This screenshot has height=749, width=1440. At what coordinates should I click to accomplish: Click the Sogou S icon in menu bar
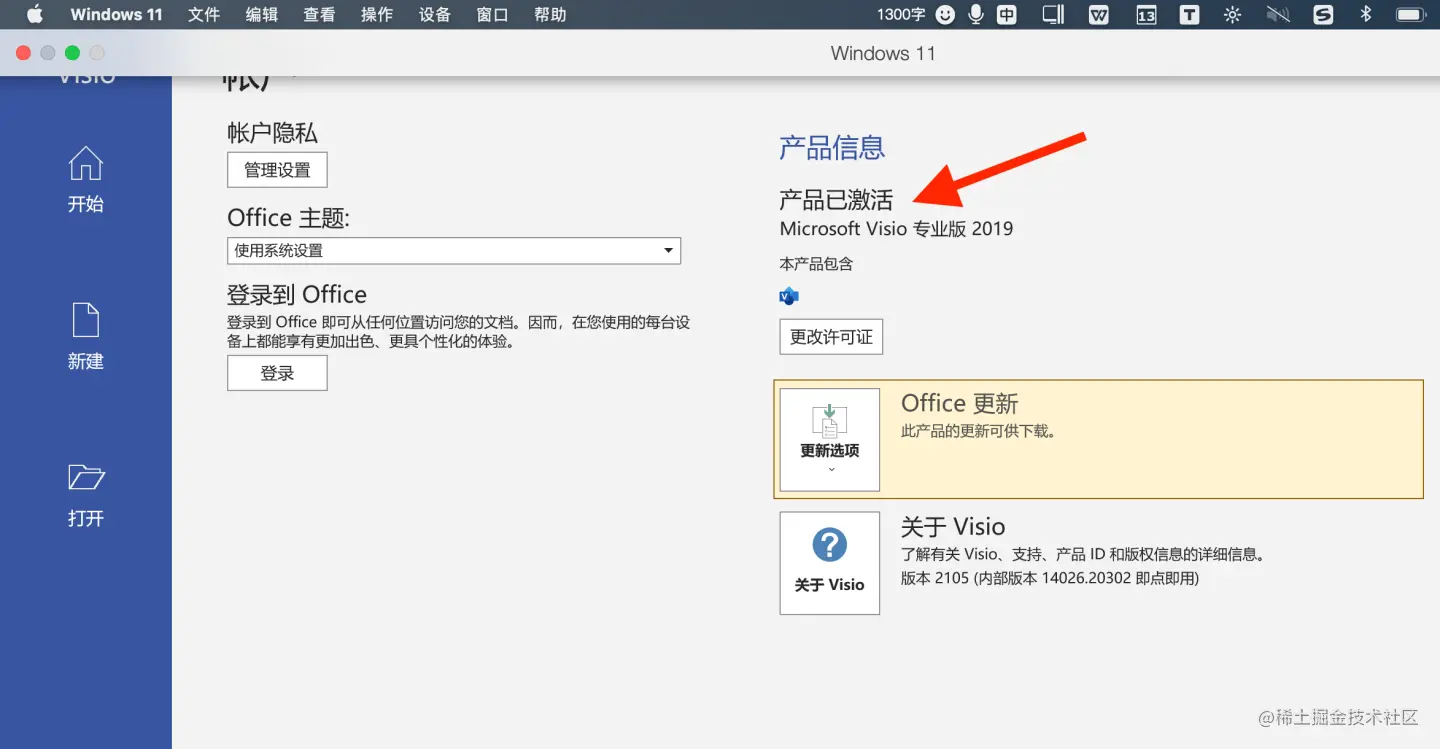[x=1323, y=15]
